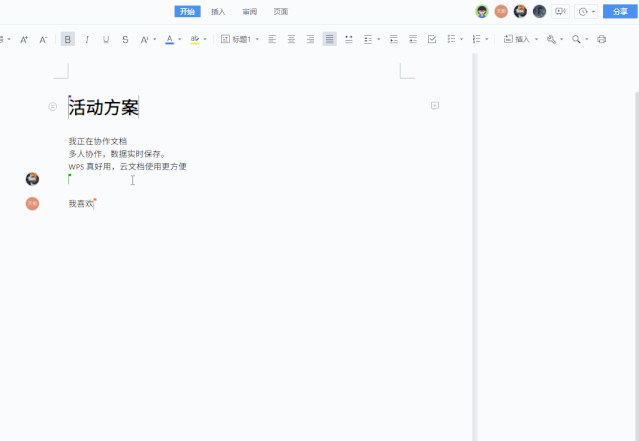The image size is (639, 441).
Task: Align text right
Action: pyautogui.click(x=310, y=40)
